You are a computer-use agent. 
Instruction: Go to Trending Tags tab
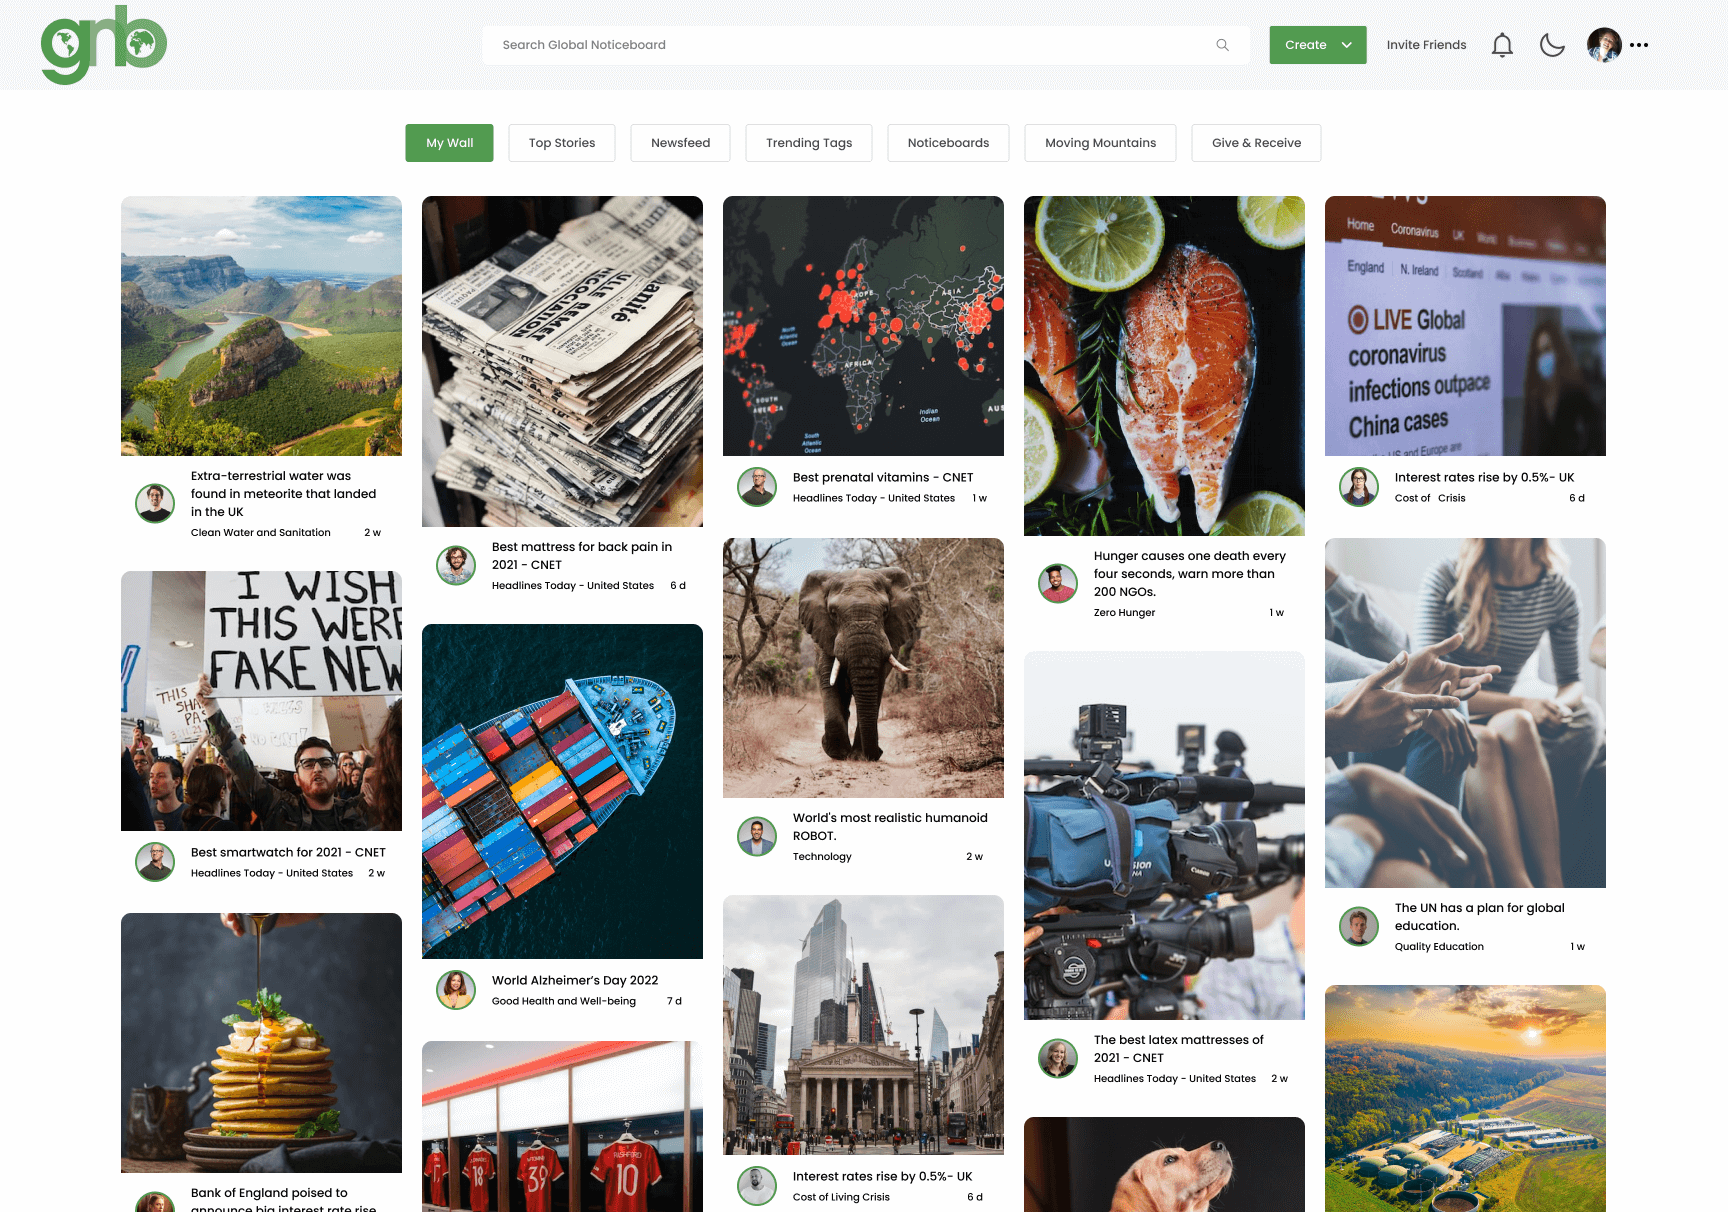(808, 143)
